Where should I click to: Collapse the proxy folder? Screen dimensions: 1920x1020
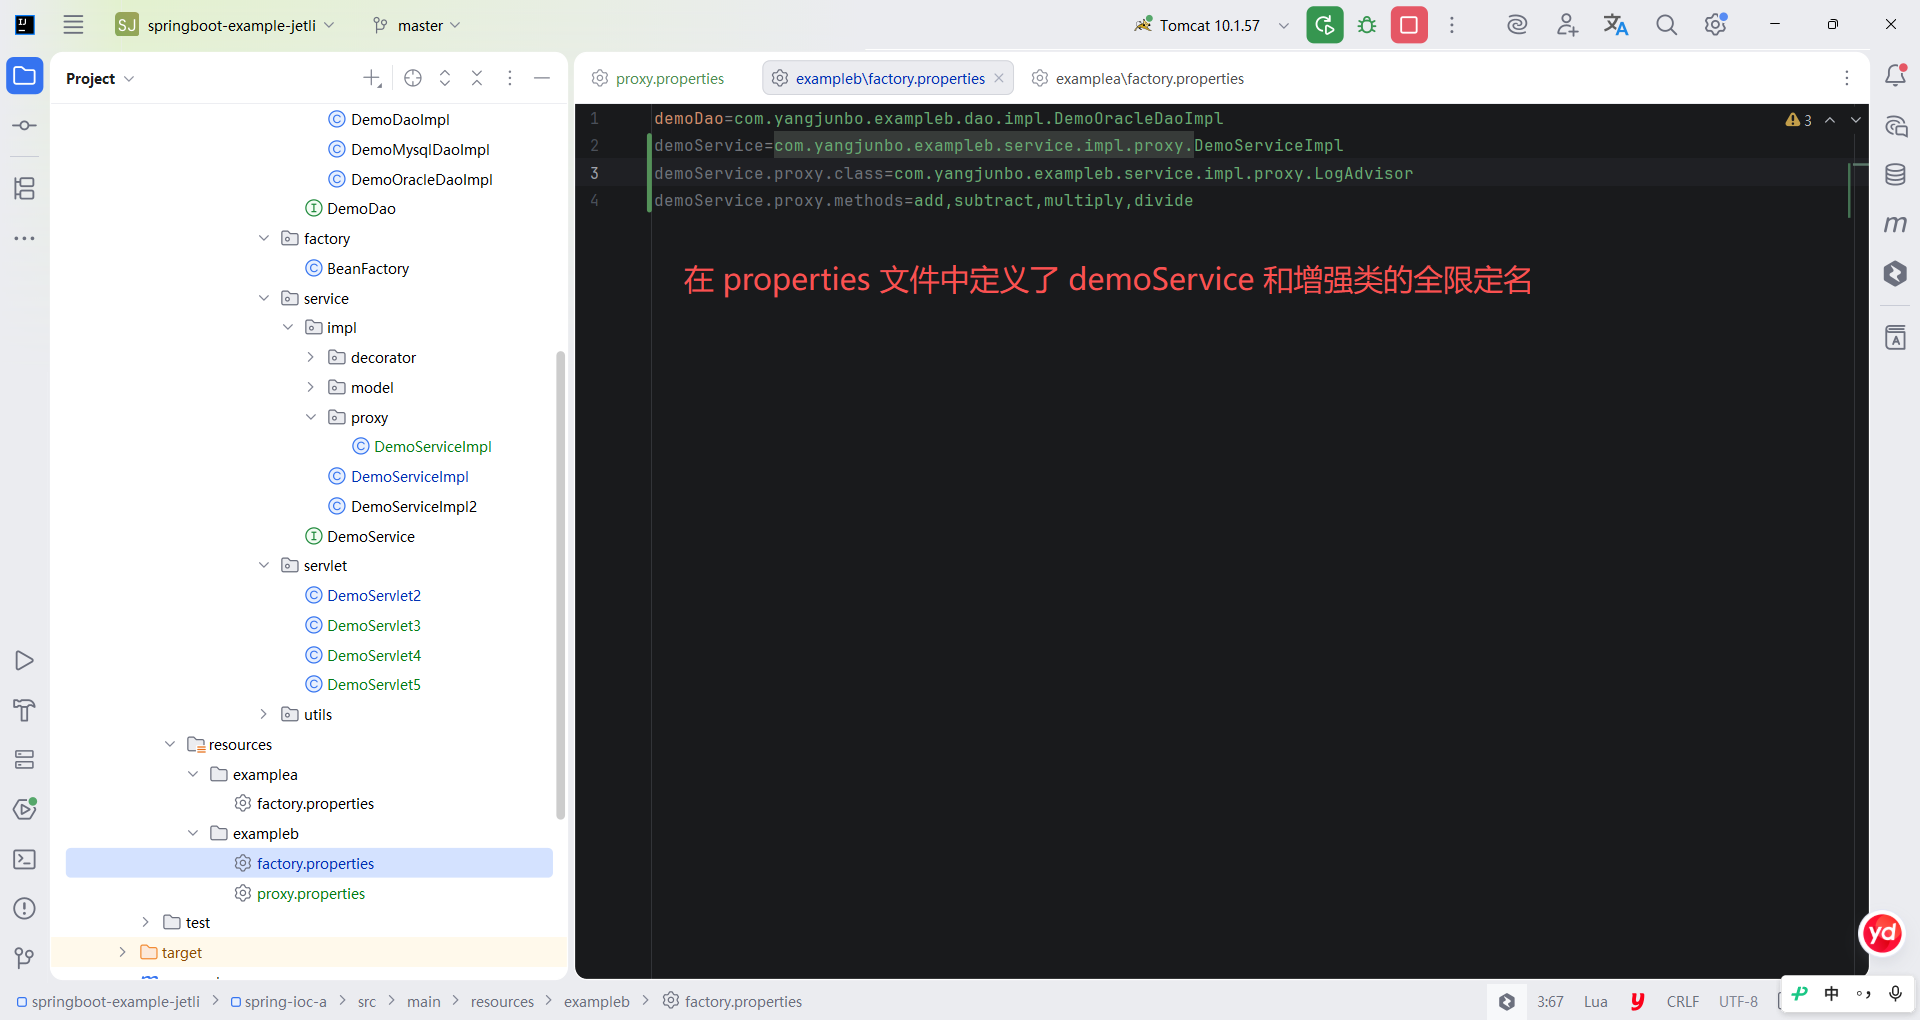(310, 417)
